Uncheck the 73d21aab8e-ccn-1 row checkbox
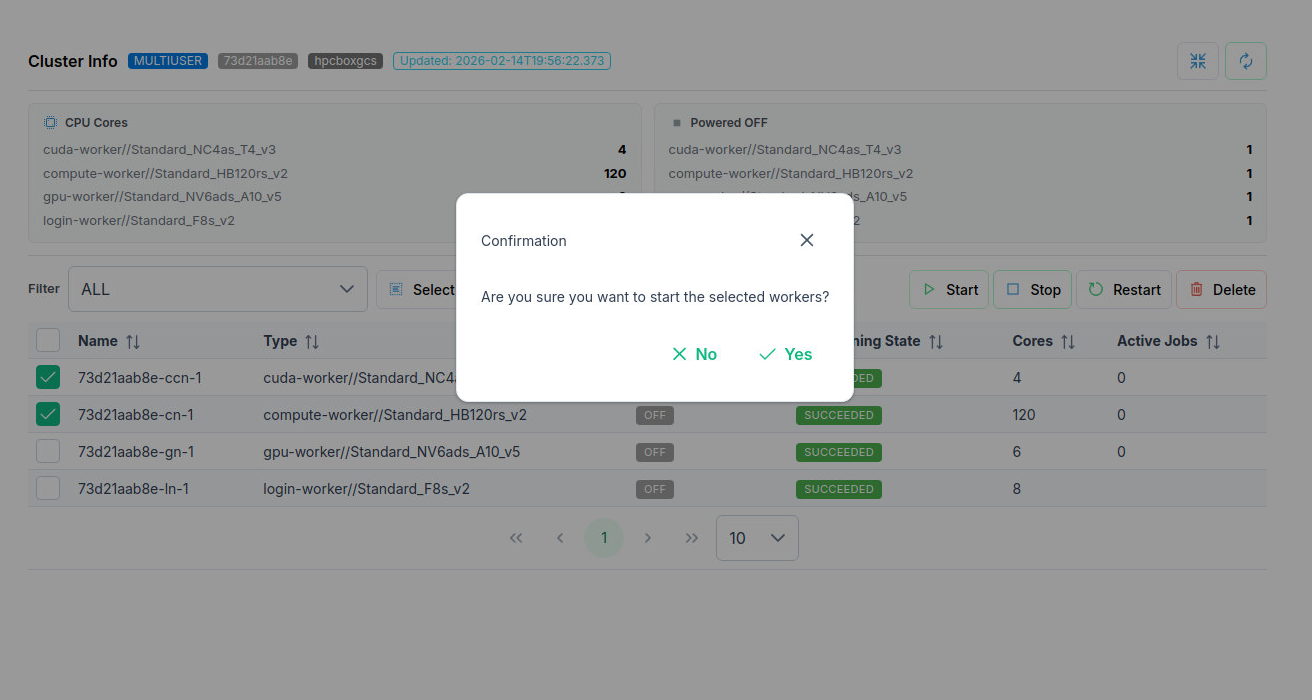 pyautogui.click(x=48, y=377)
